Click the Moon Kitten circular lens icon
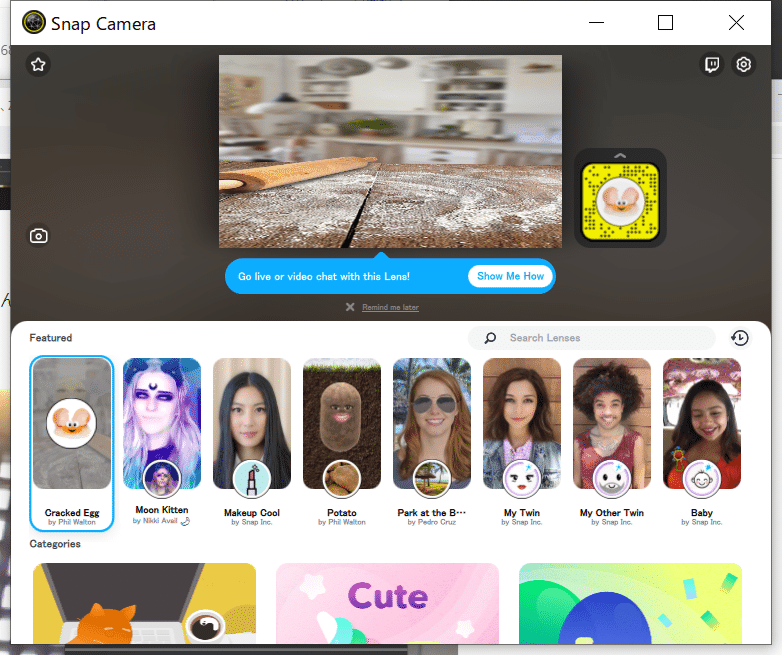 click(162, 479)
